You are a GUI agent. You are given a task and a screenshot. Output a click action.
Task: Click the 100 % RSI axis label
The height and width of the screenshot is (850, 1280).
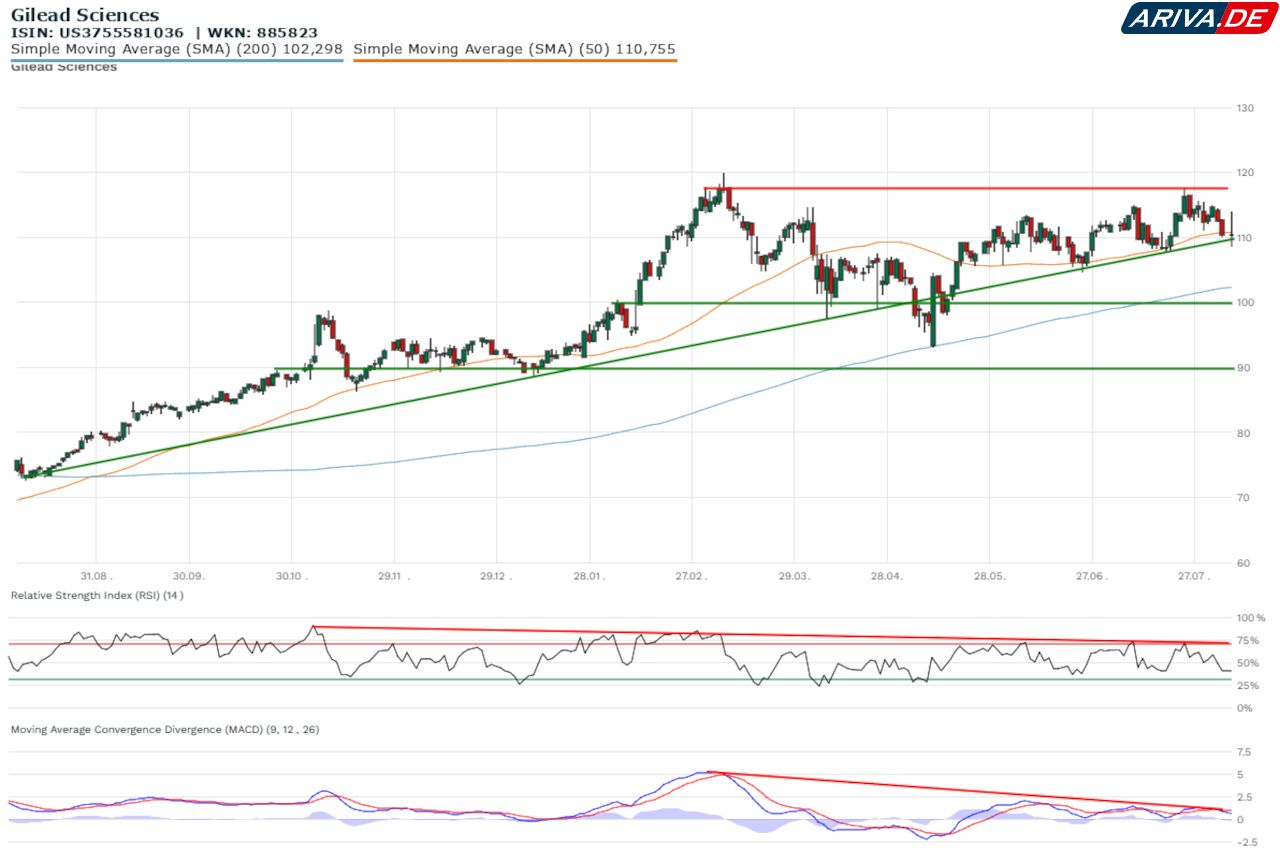click(1251, 618)
